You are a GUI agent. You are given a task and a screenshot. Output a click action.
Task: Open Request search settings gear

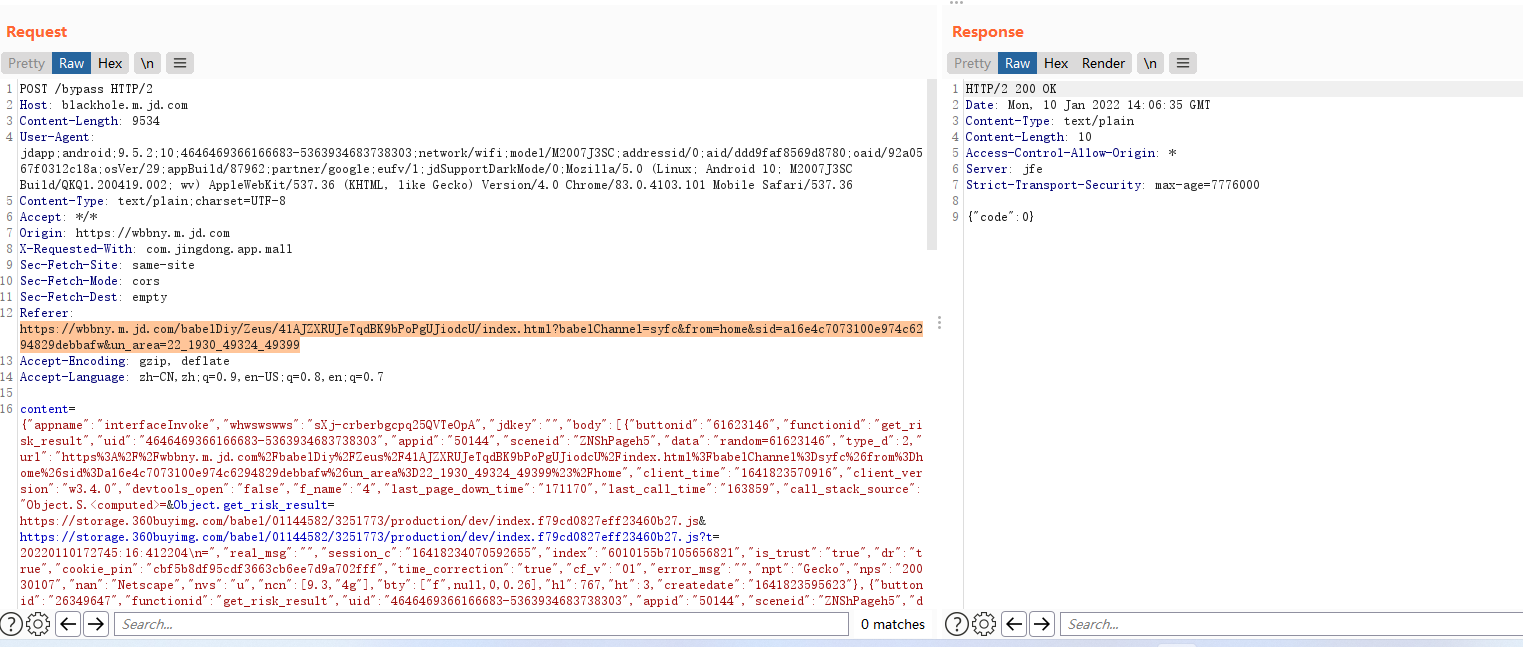point(38,624)
